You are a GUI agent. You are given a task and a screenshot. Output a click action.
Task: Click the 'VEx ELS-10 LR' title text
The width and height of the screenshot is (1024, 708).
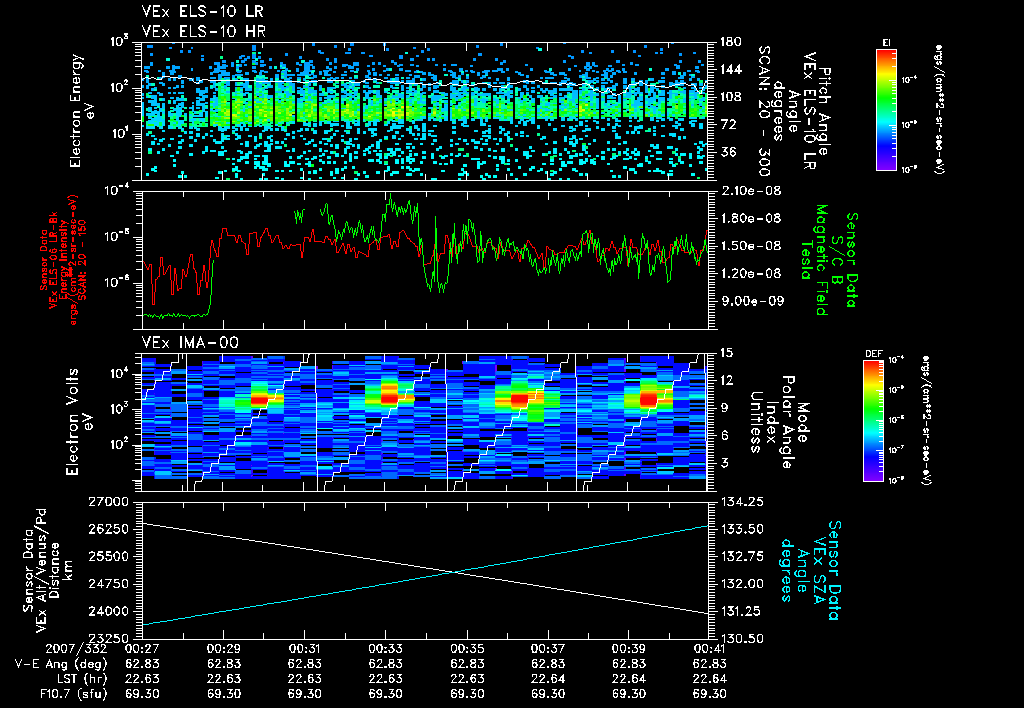pyautogui.click(x=203, y=12)
